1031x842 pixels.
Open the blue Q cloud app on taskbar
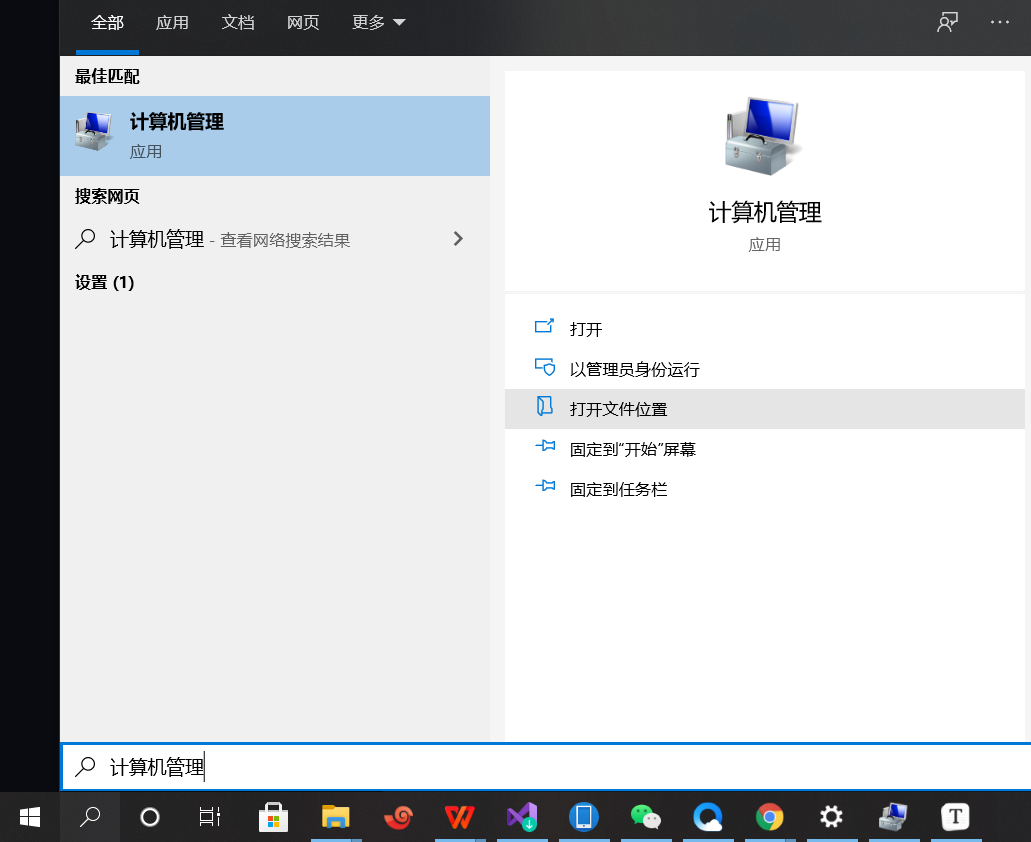tap(707, 817)
